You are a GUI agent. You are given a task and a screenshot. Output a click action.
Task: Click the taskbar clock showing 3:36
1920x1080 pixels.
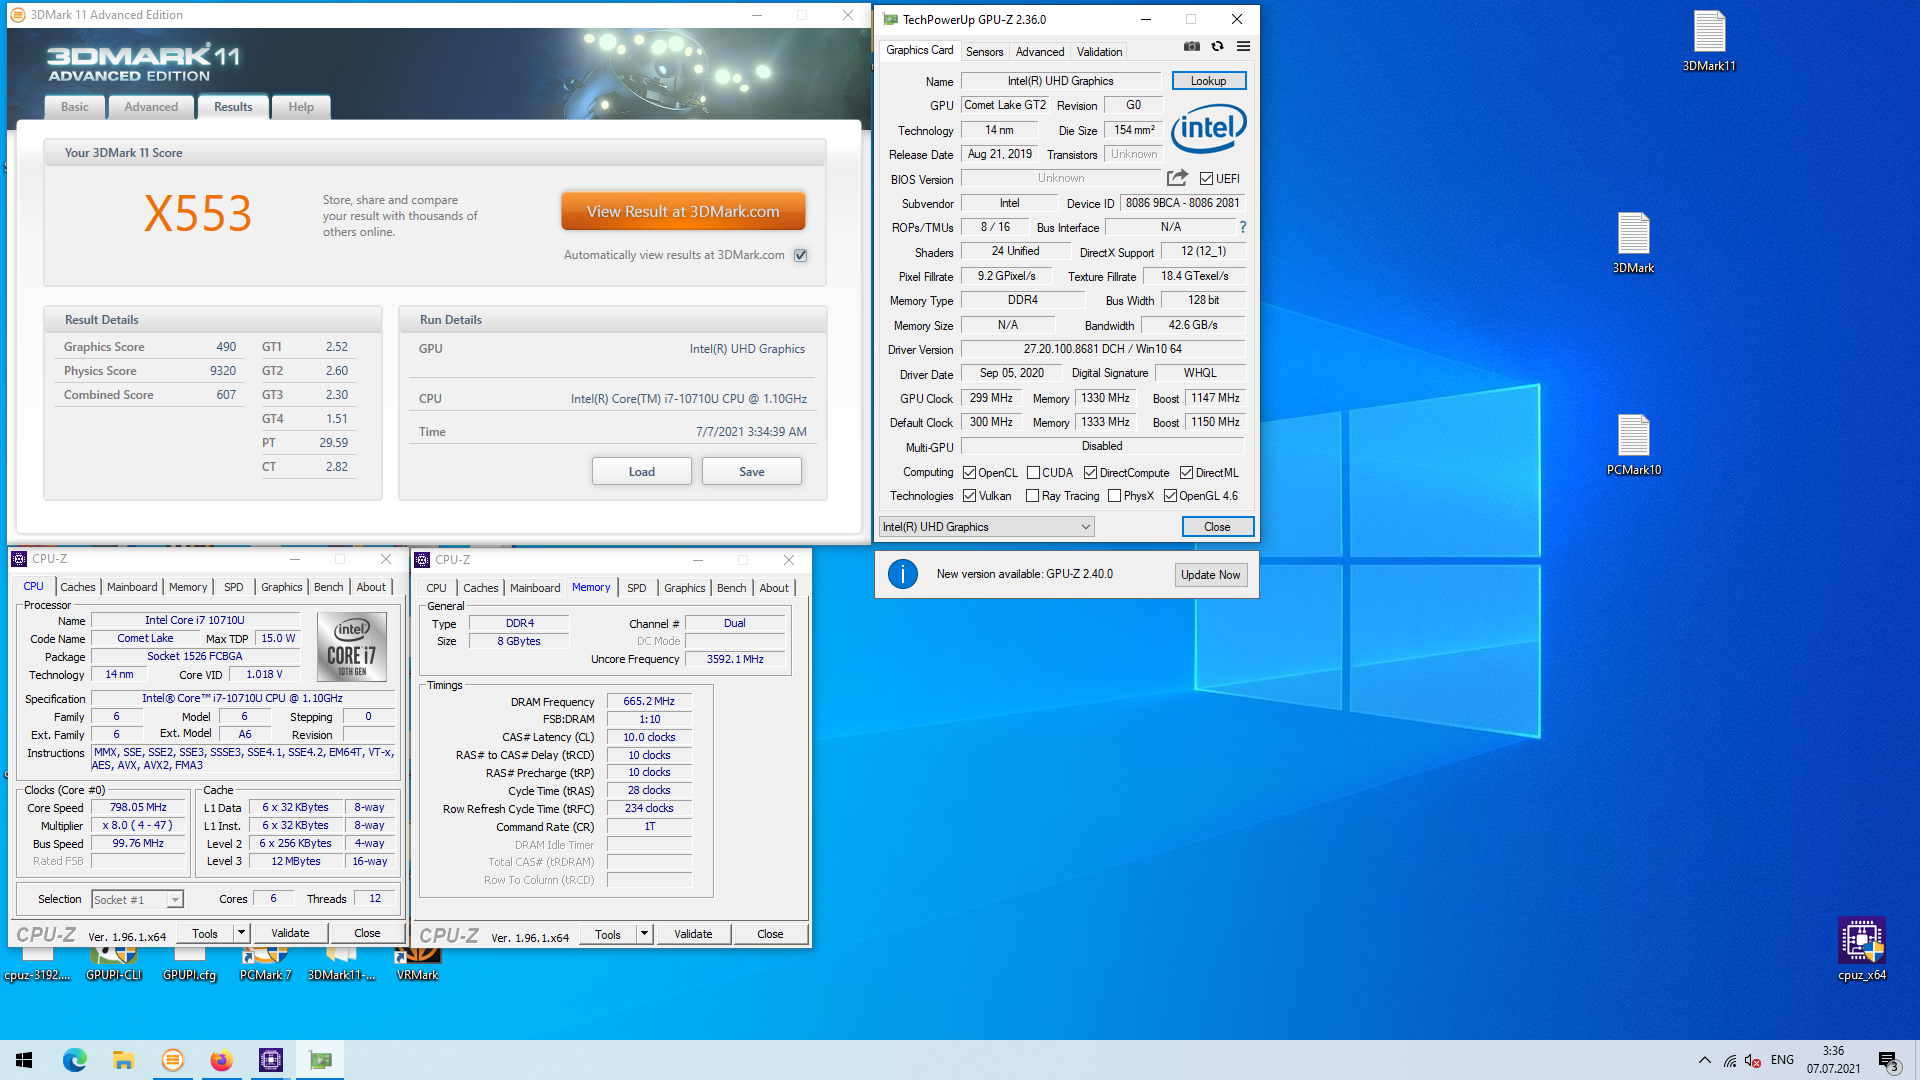[x=1833, y=1060]
